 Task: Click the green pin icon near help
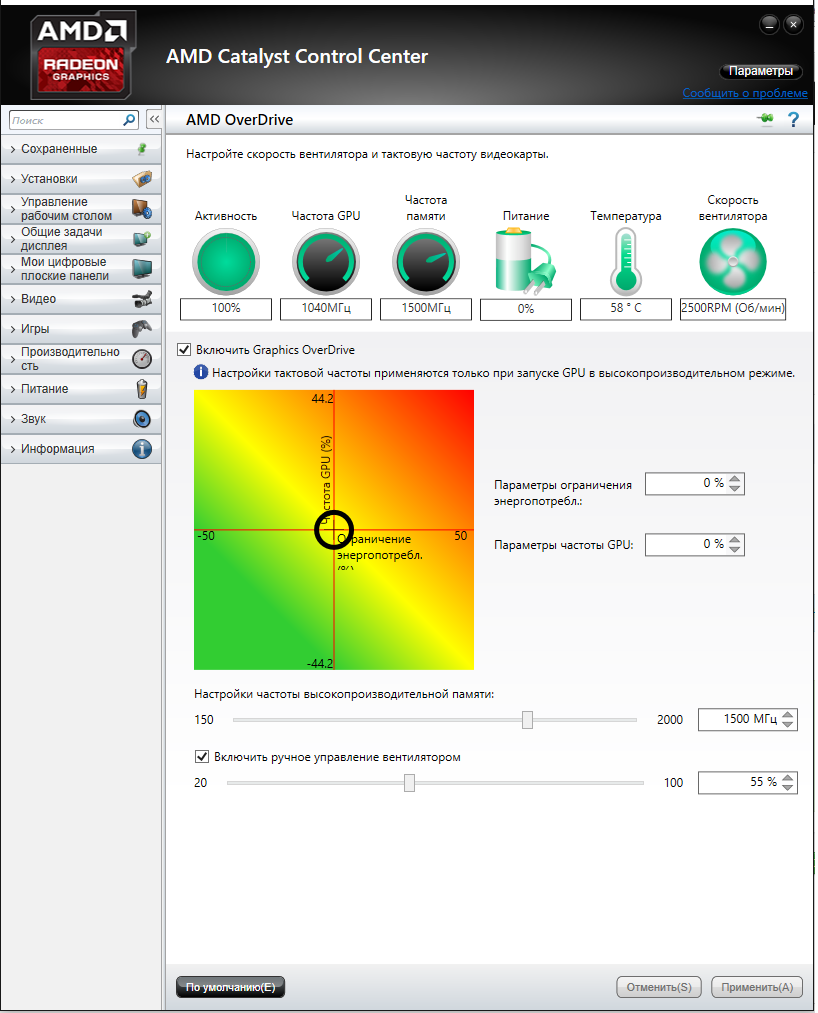coord(766,120)
